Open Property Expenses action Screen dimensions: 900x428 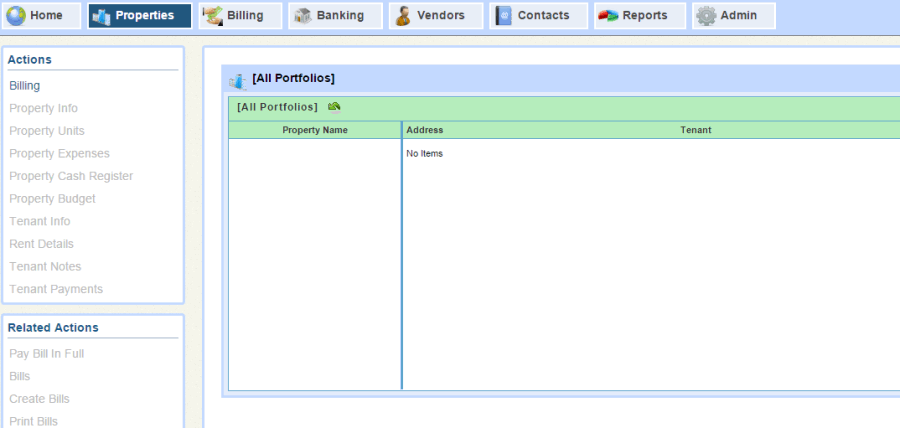60,154
